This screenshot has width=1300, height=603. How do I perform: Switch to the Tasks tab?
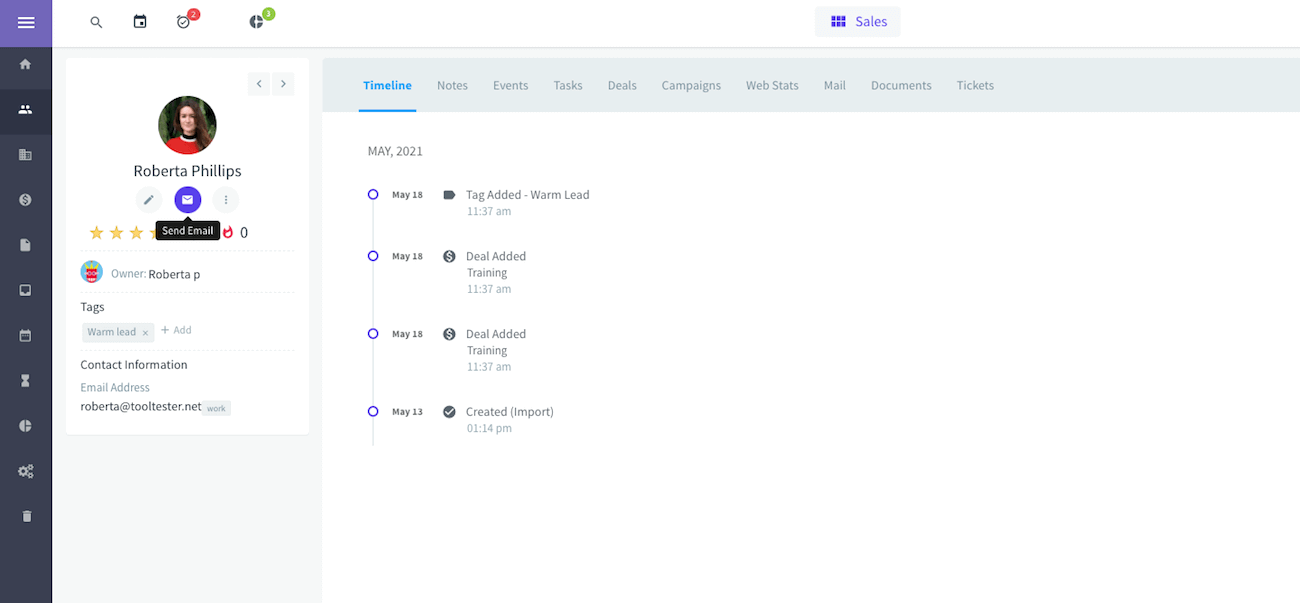point(568,85)
